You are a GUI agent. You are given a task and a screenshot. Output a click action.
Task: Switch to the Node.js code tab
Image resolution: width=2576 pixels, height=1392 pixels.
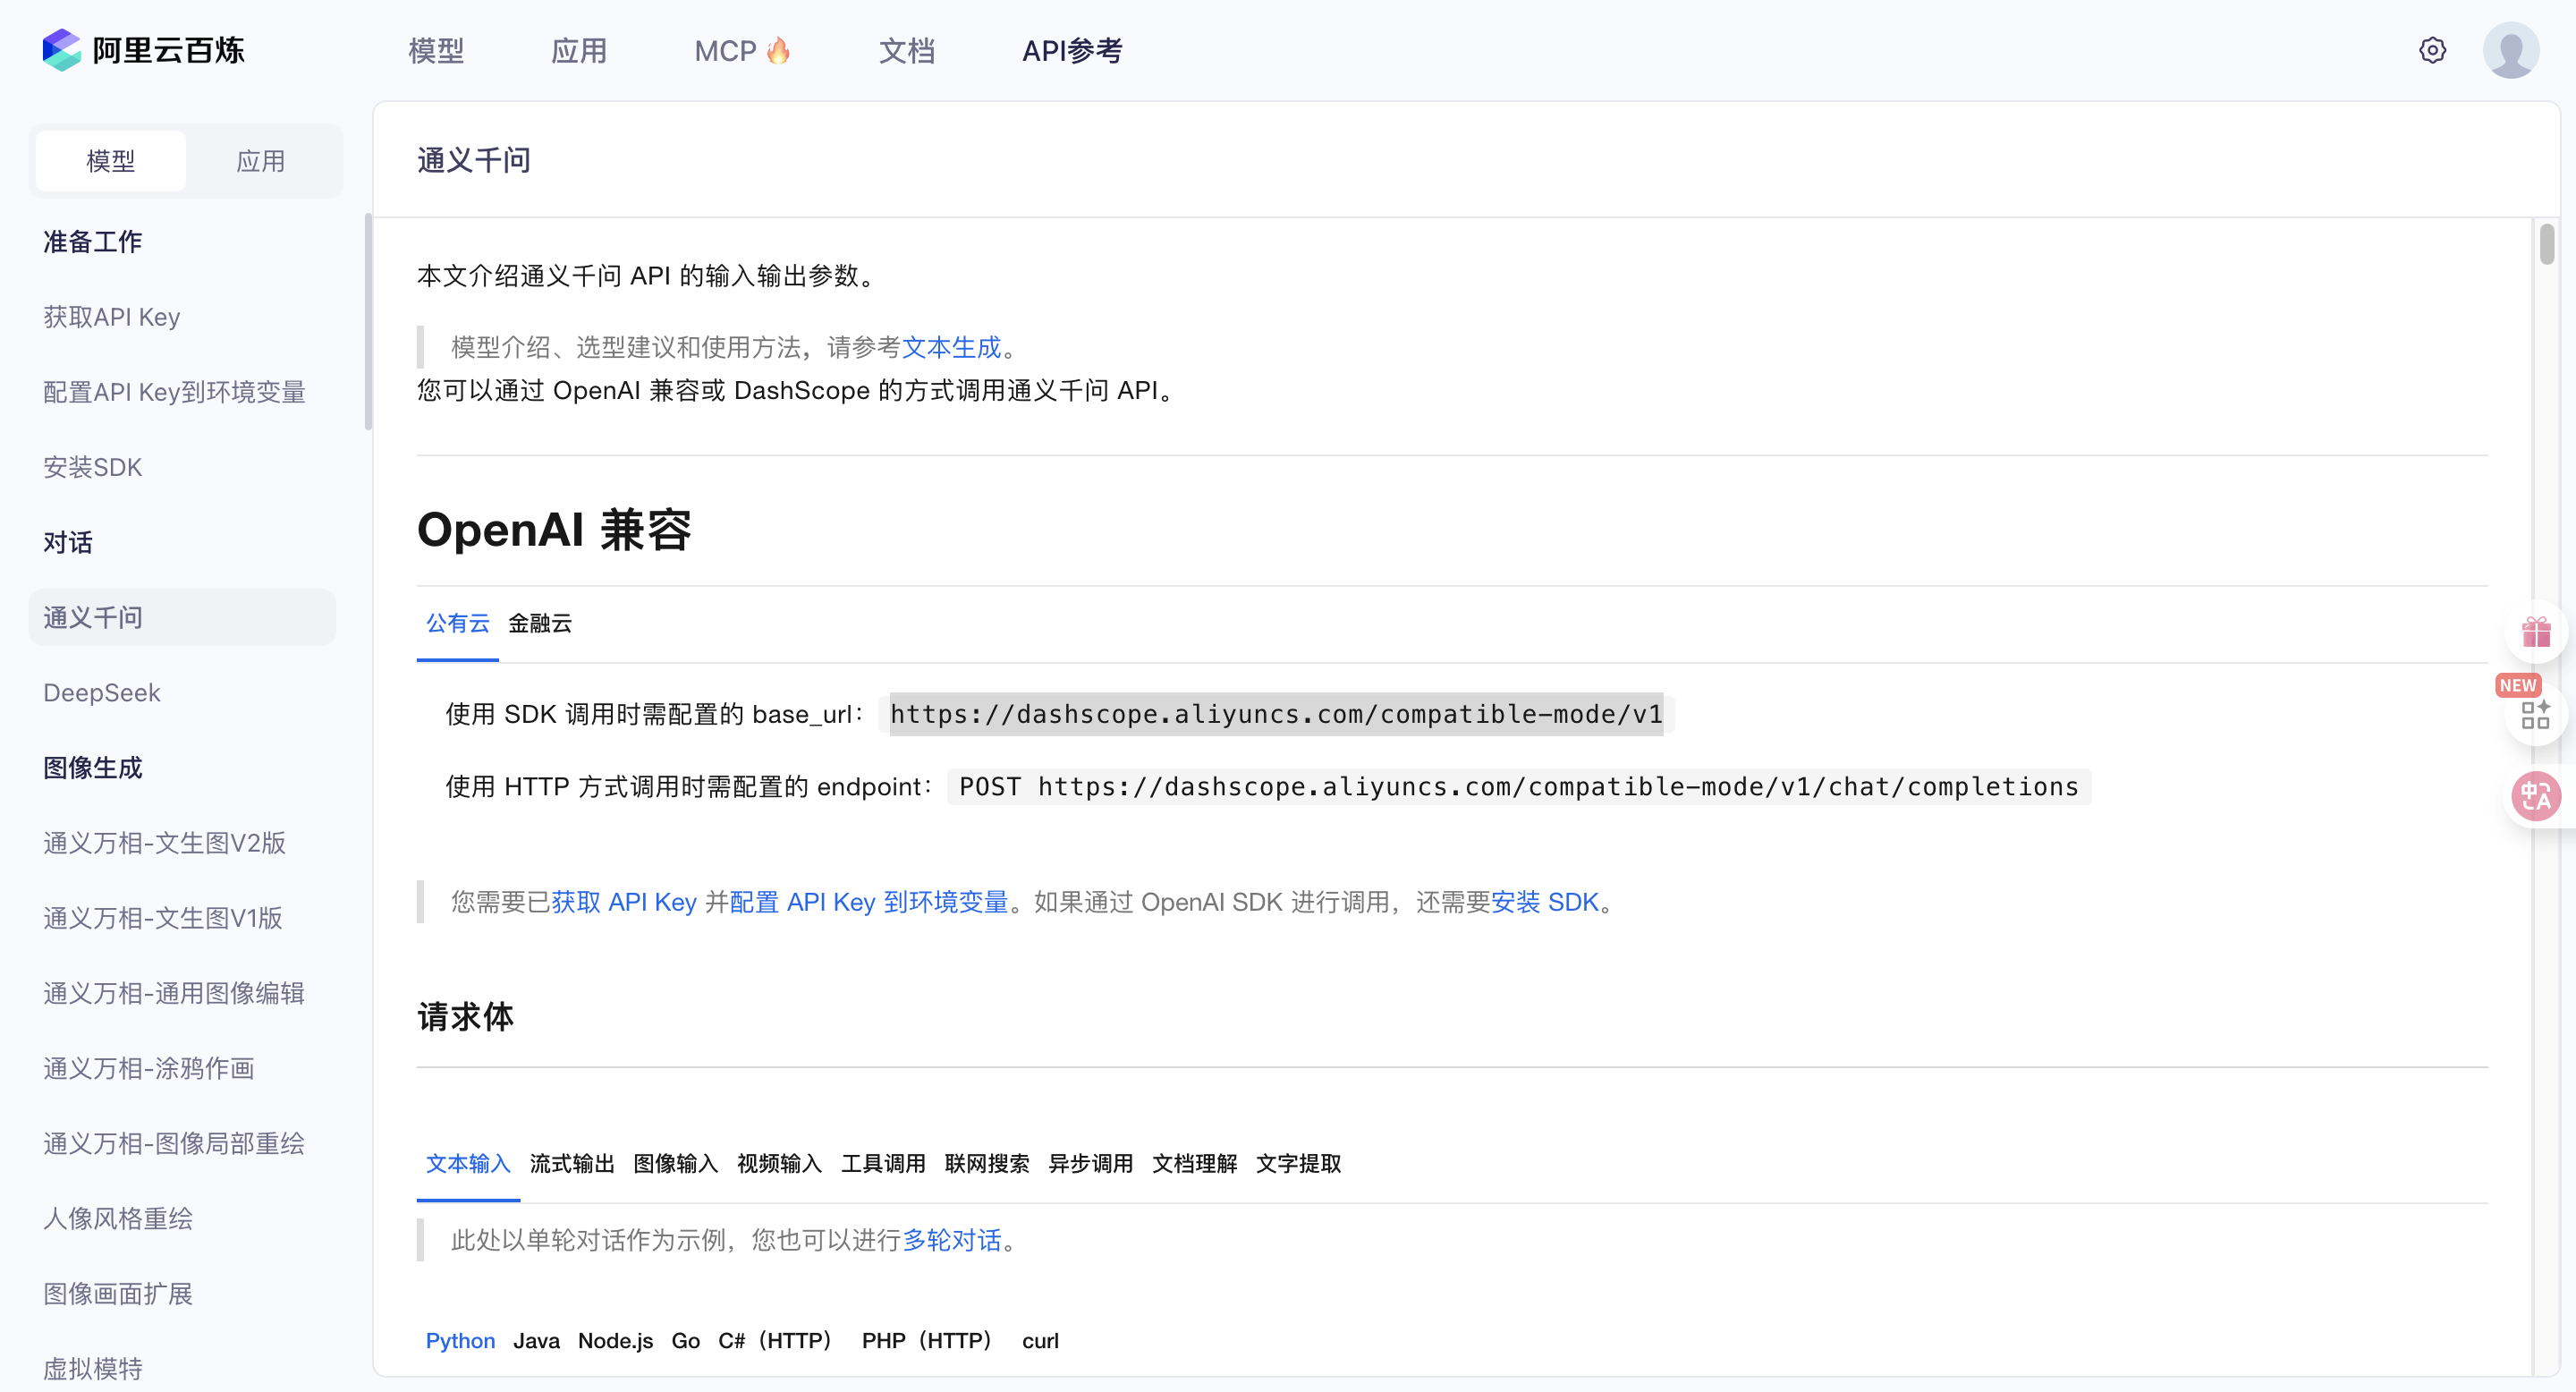[615, 1341]
